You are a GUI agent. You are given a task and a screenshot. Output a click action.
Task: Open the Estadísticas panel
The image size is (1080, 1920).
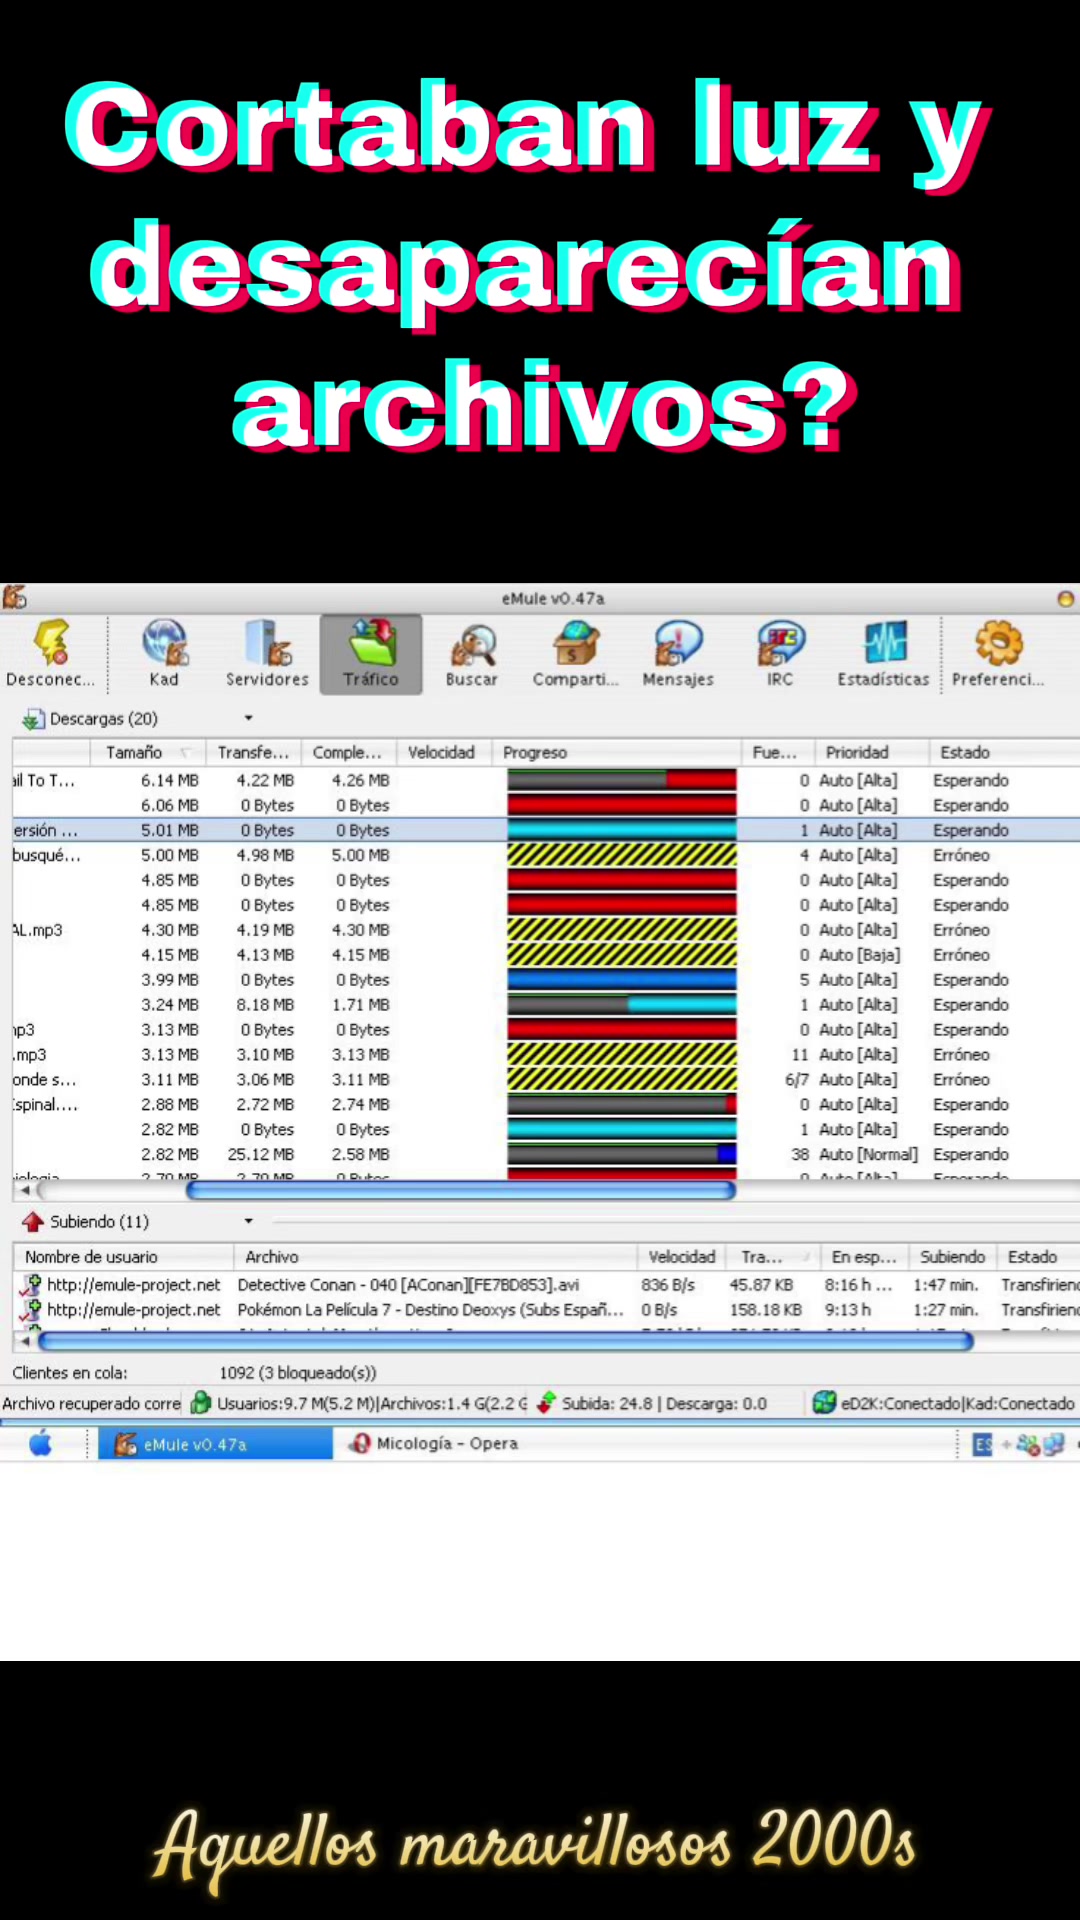click(x=884, y=653)
